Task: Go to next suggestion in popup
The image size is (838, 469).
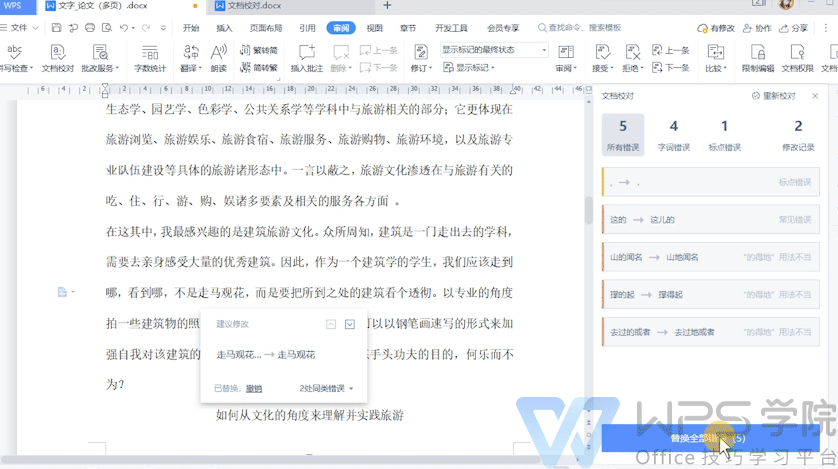Action: coord(350,324)
